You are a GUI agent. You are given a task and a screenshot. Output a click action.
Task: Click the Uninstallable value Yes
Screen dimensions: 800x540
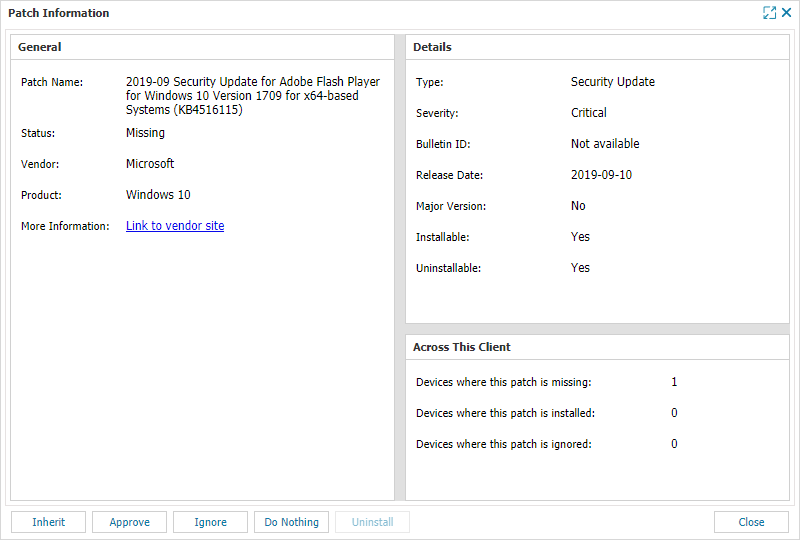point(580,268)
